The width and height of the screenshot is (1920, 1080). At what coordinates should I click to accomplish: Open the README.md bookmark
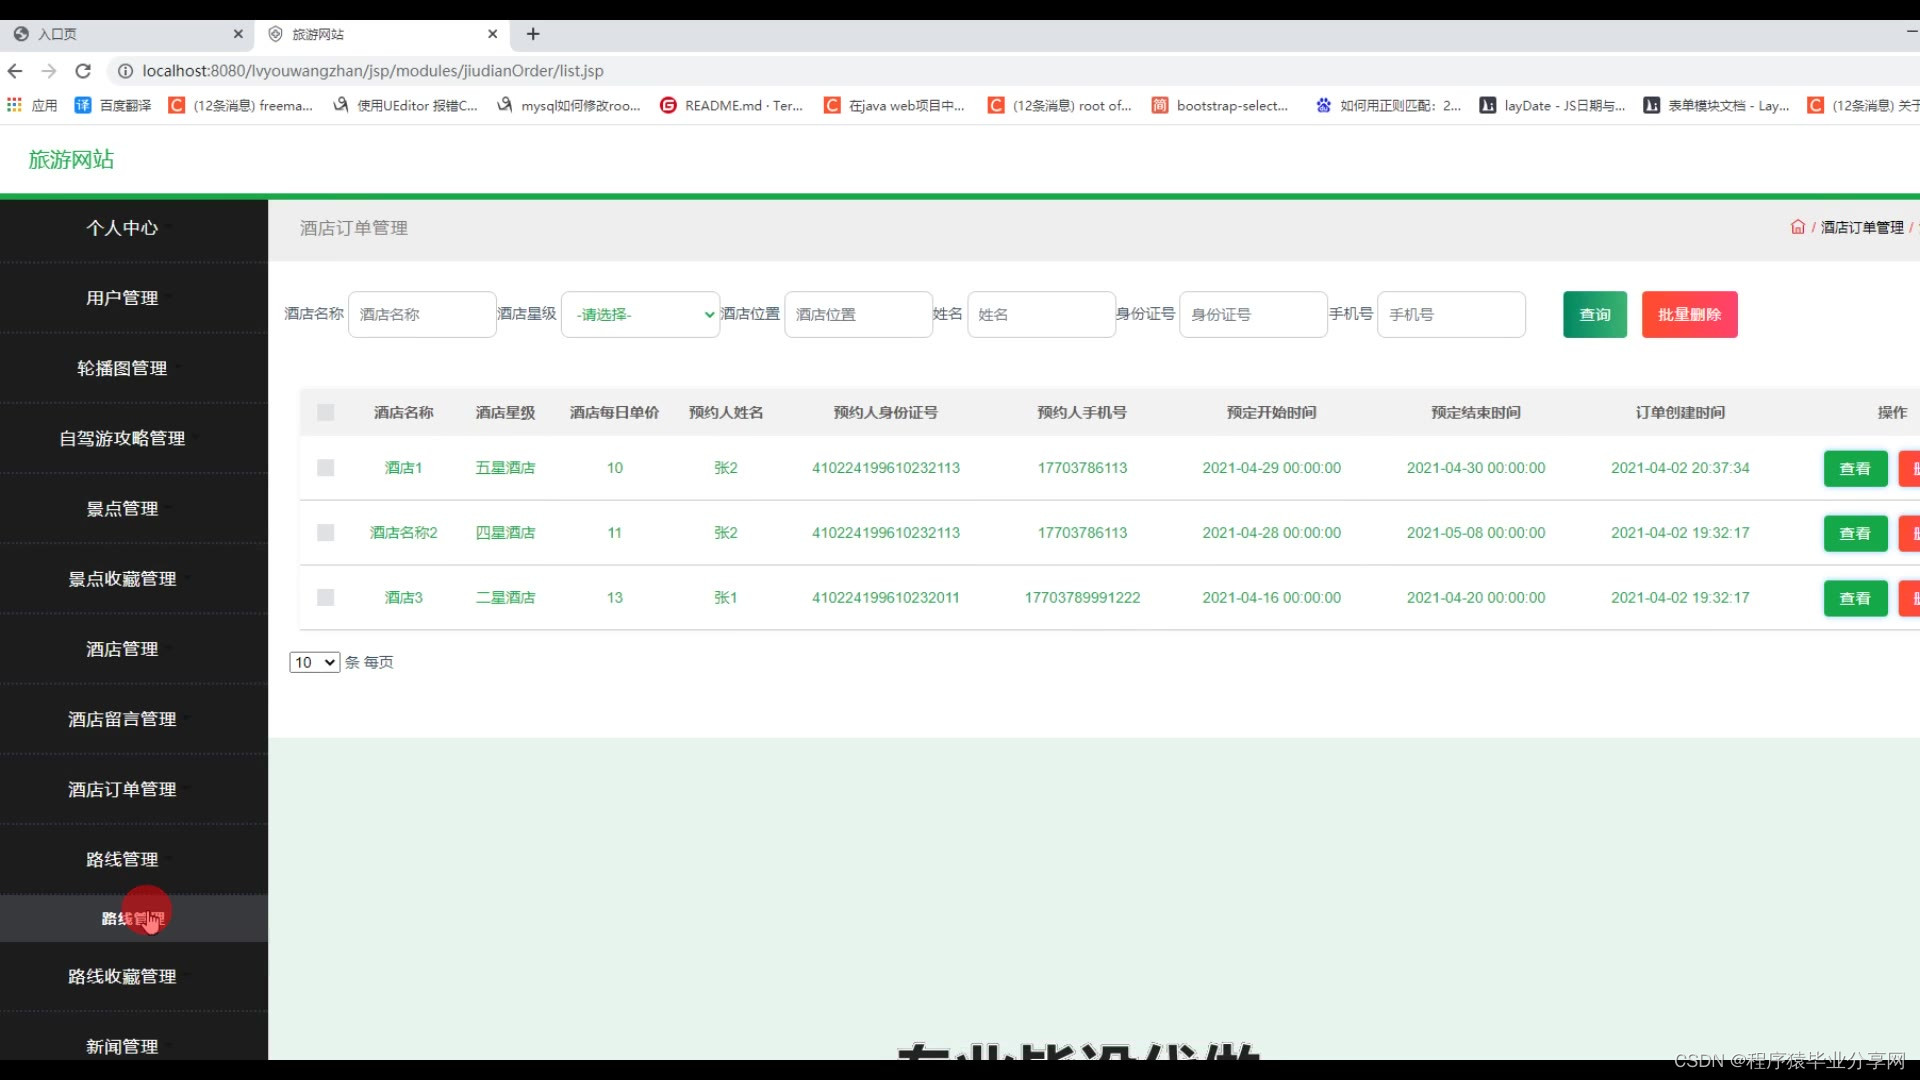click(x=731, y=105)
